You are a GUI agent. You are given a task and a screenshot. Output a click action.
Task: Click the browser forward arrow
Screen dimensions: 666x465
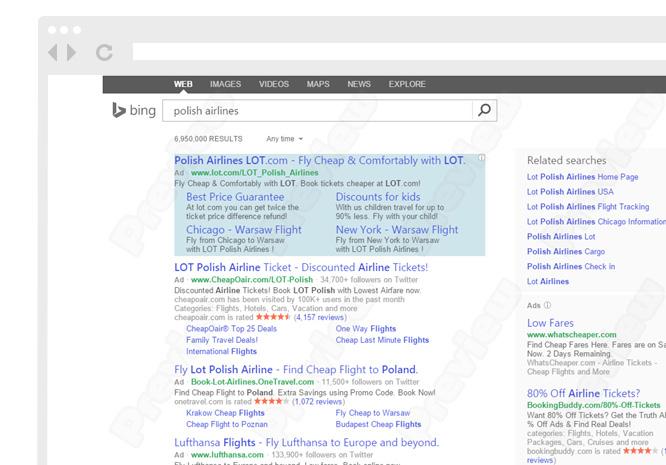[71, 53]
